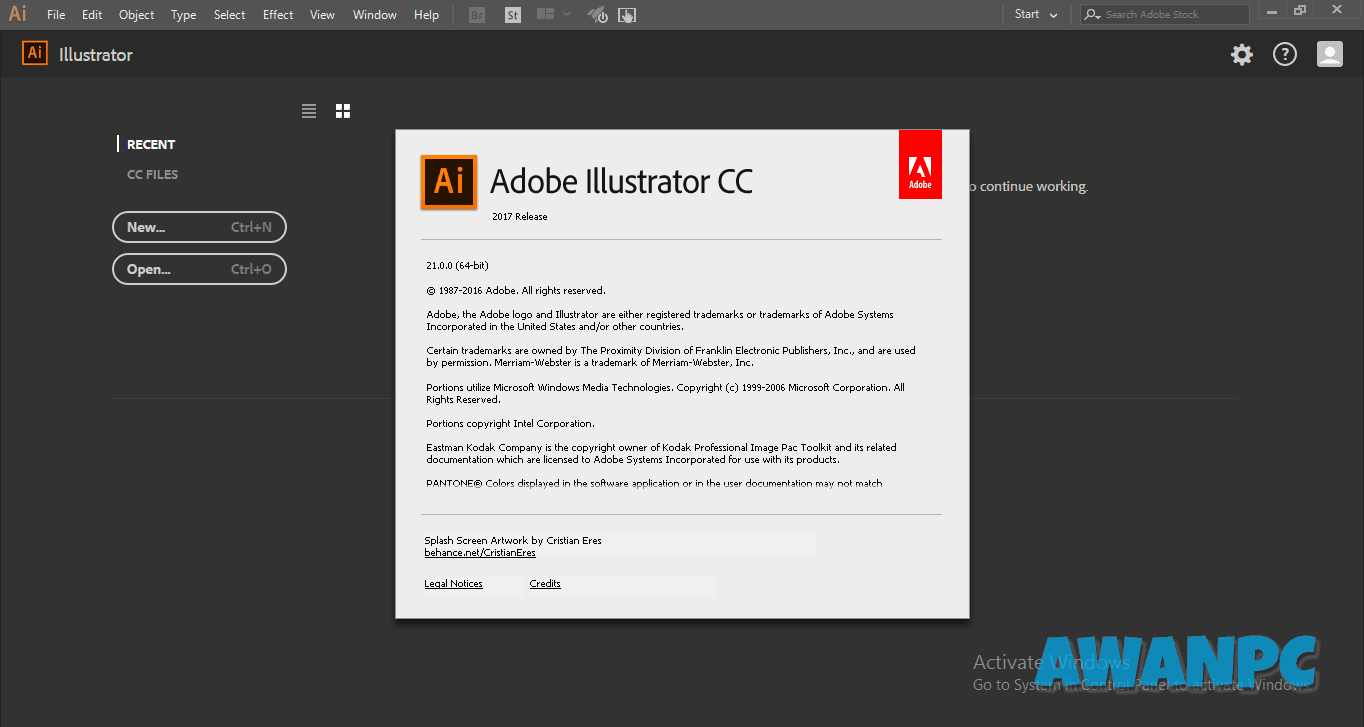Switch recent files to grid view
This screenshot has height=727, width=1364.
(x=343, y=111)
